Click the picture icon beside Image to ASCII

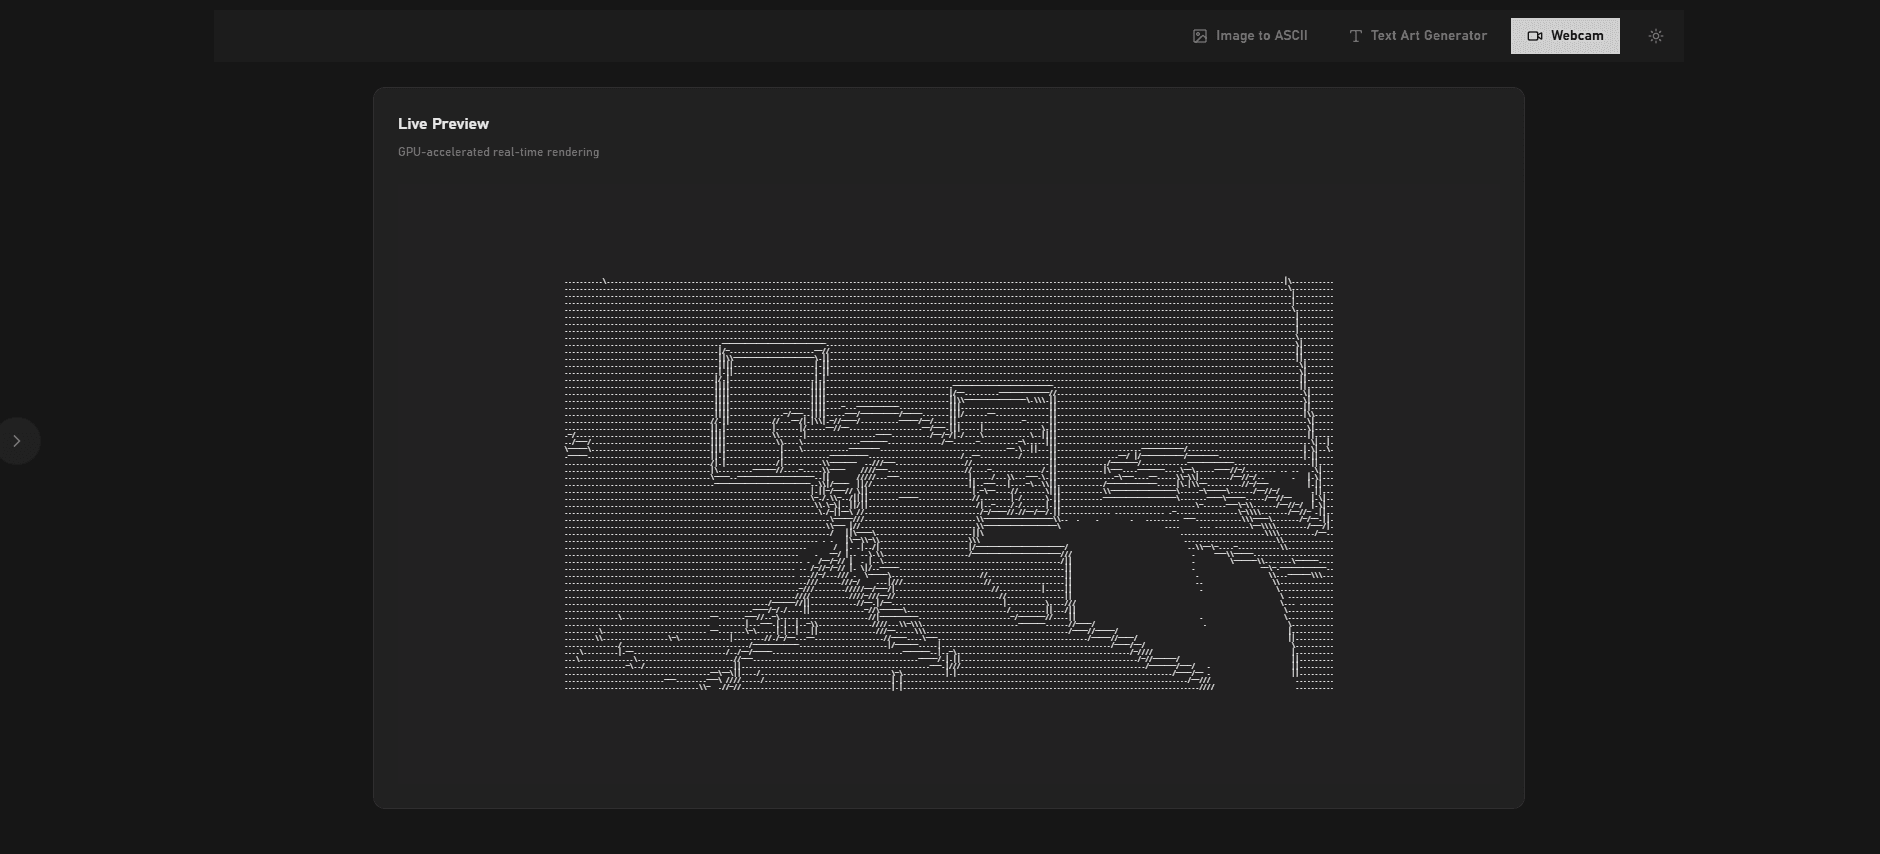(1200, 36)
